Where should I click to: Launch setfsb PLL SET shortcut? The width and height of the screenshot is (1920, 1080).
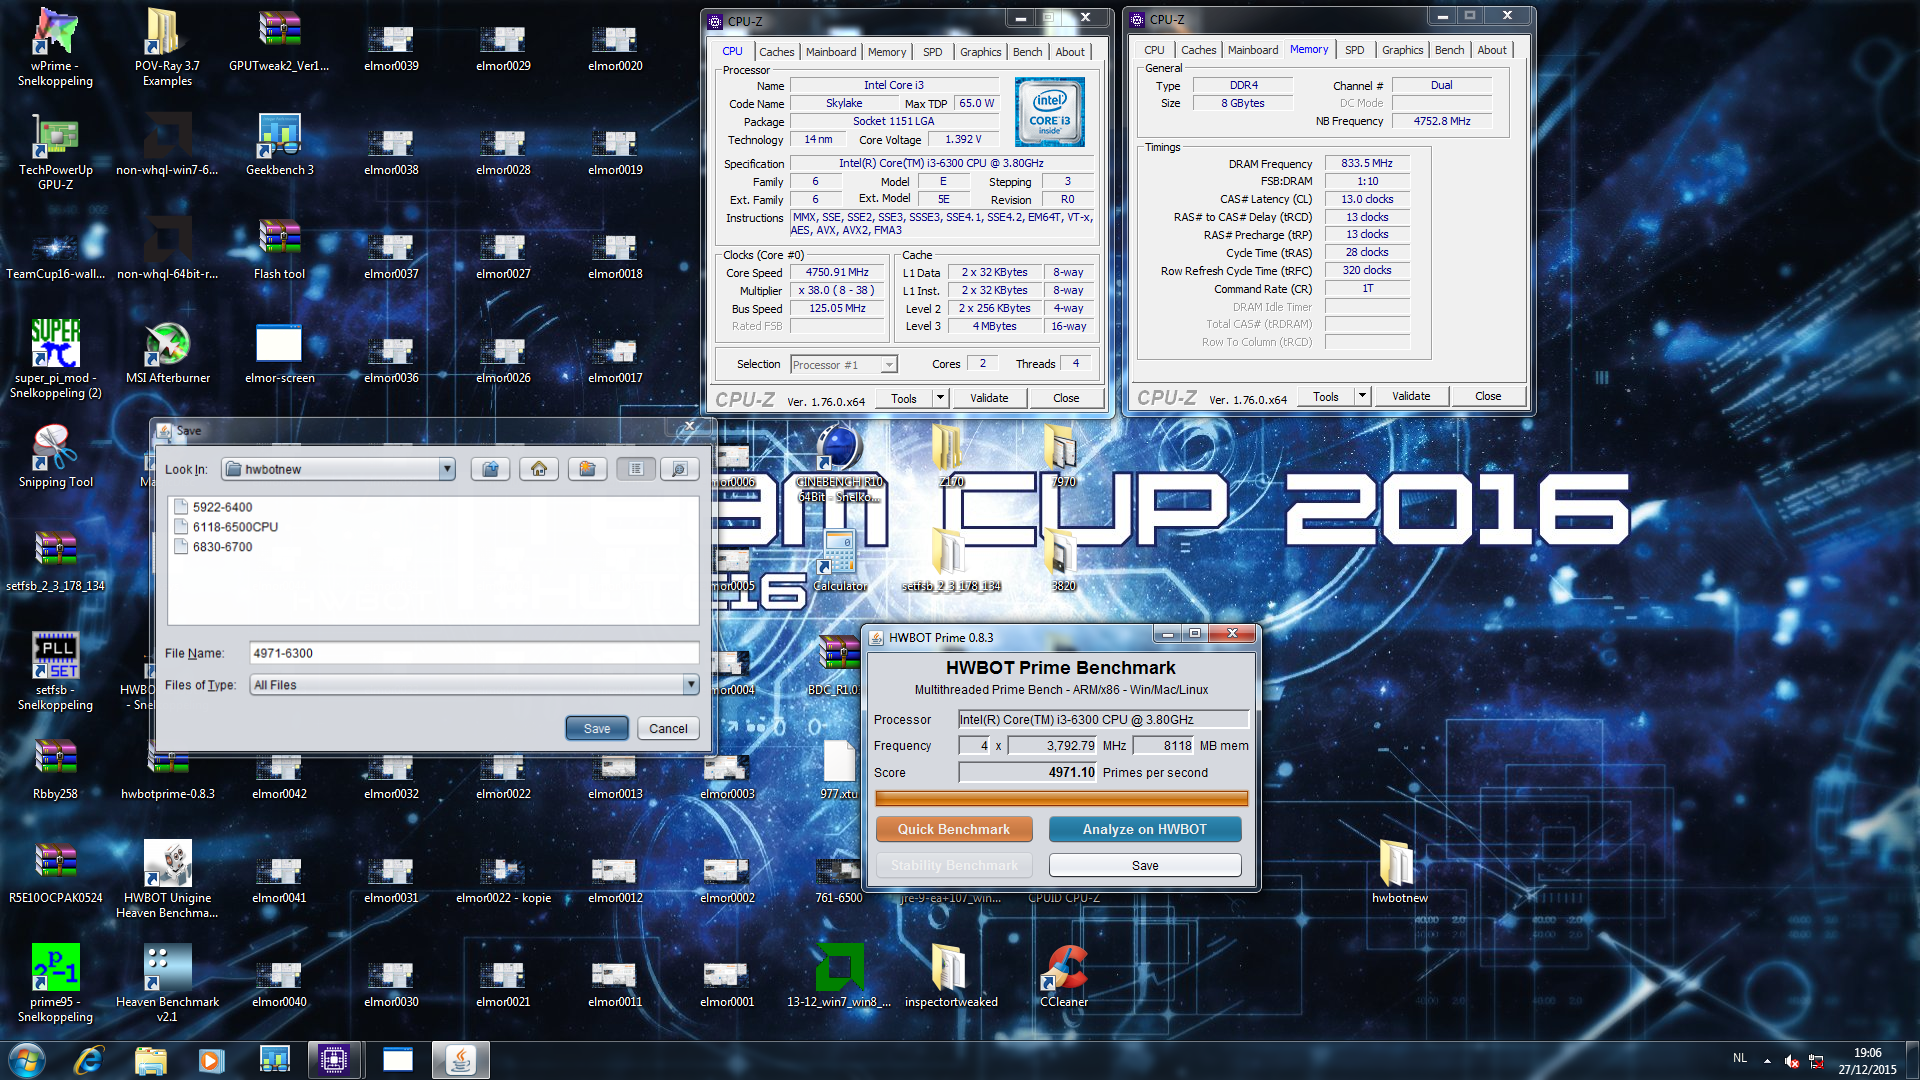(x=55, y=671)
